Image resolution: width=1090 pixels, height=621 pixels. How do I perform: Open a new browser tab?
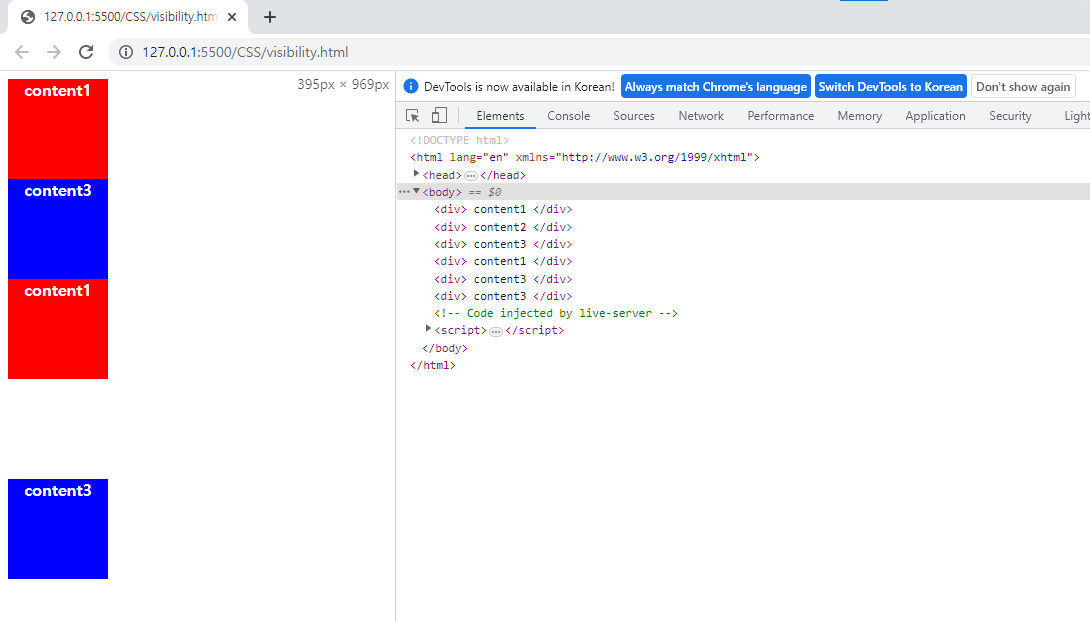[270, 17]
